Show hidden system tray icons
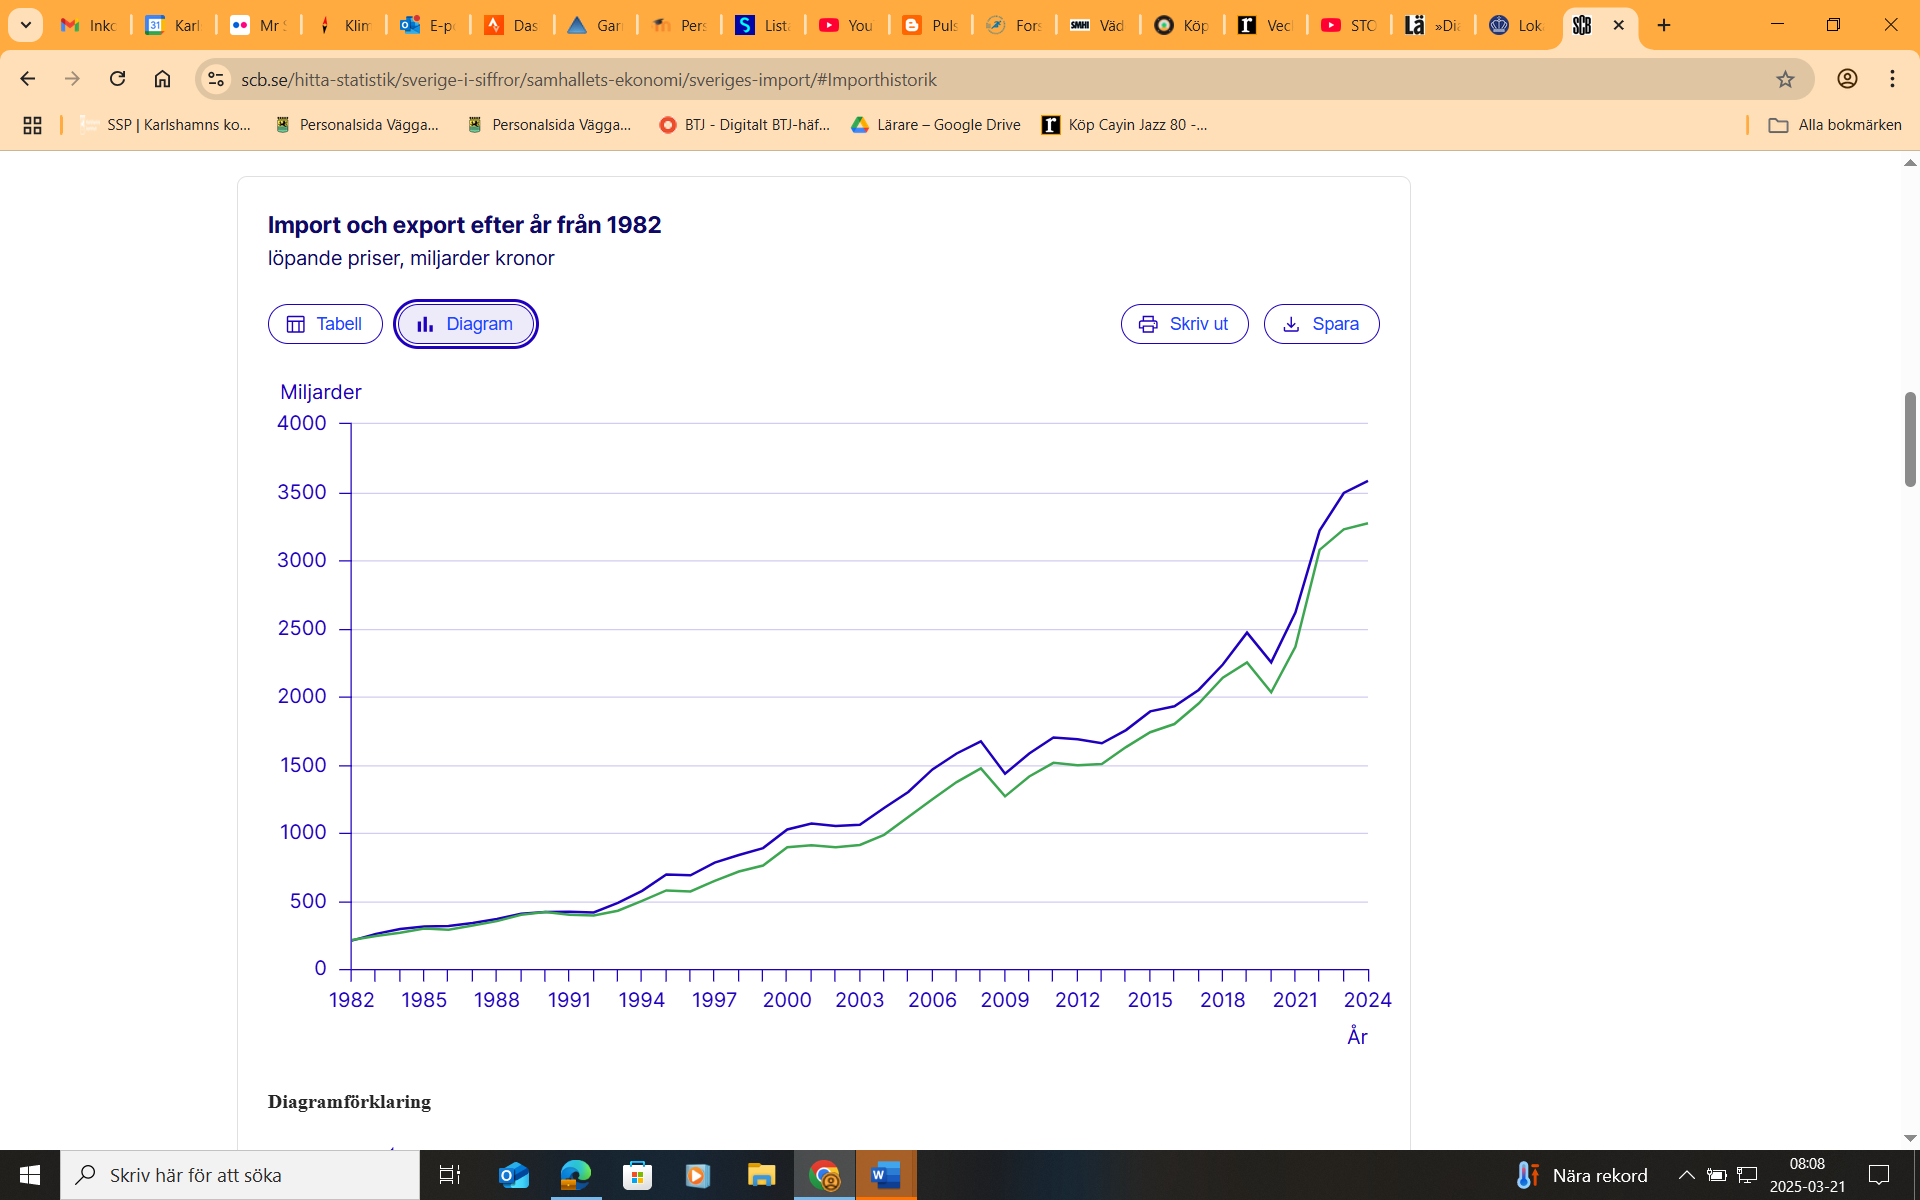 coord(1686,1175)
